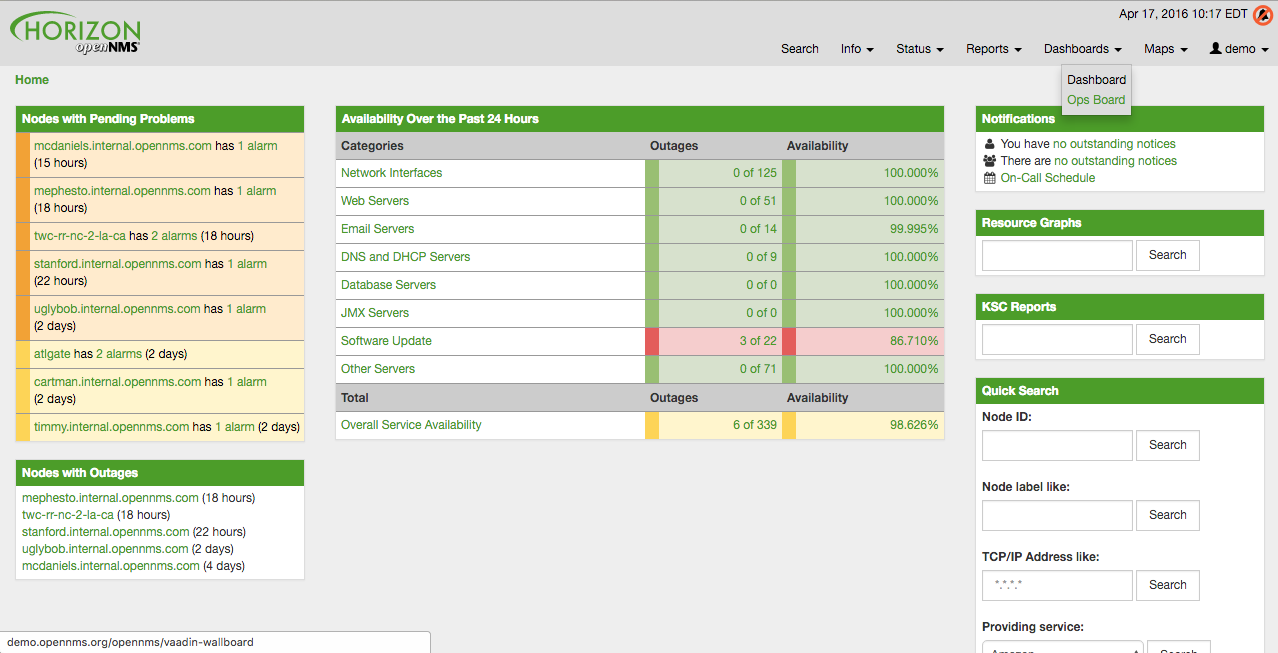1278x653 pixels.
Task: Open the Providing service select box
Action: coord(1062,647)
